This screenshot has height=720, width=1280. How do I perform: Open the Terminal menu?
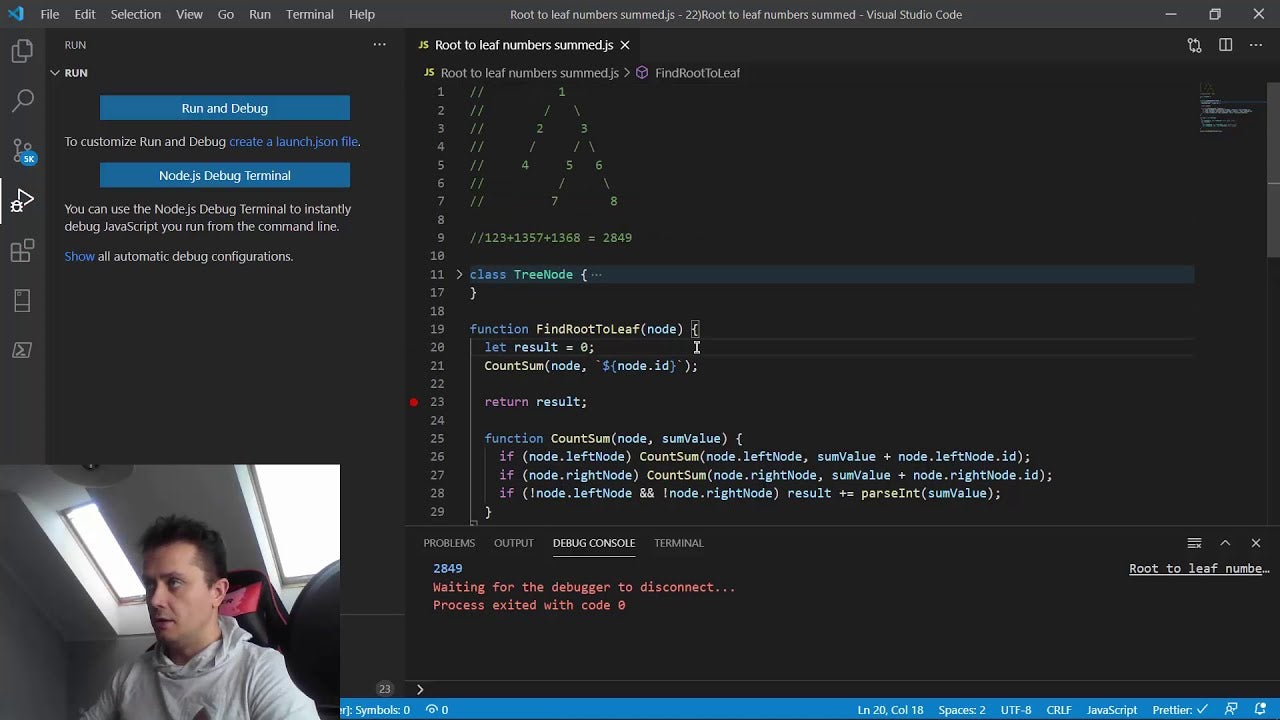point(309,14)
